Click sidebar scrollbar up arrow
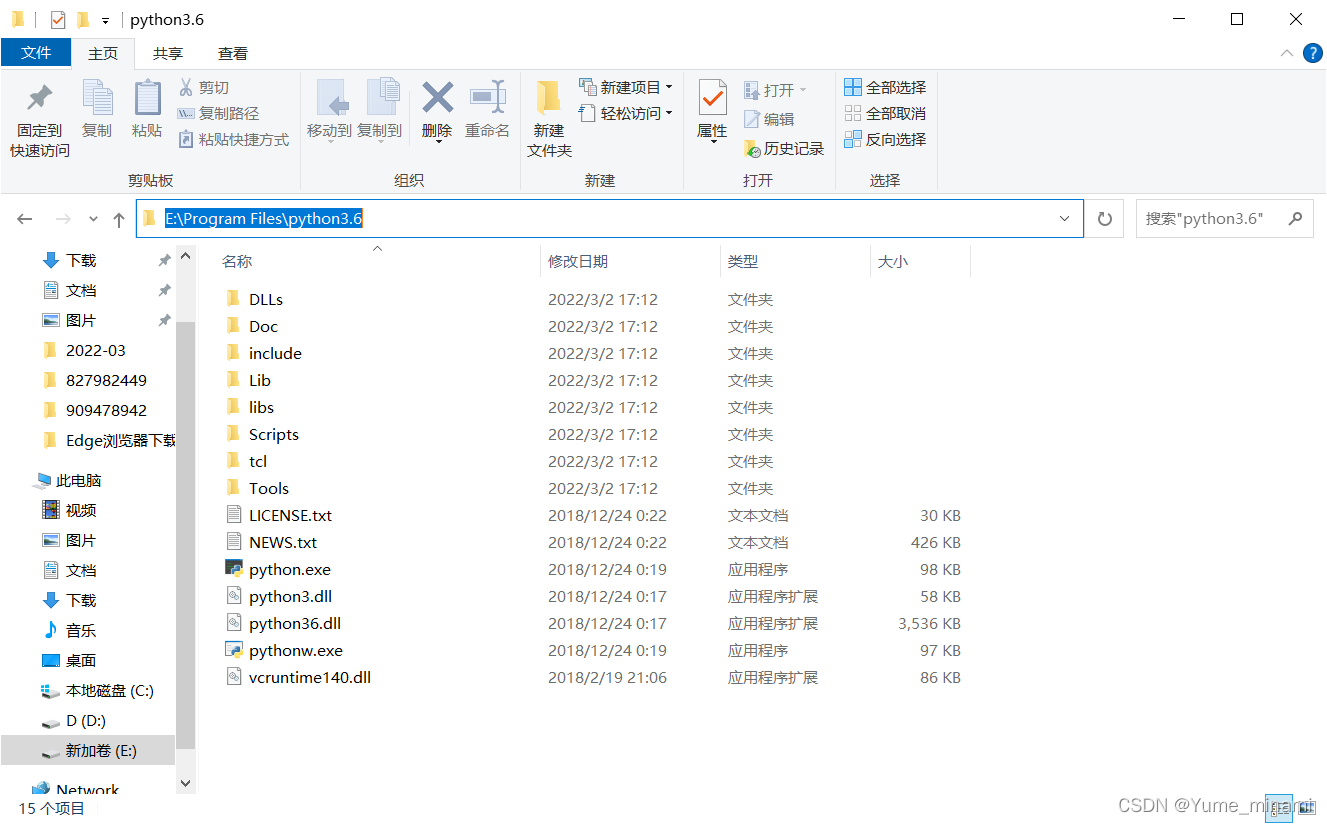This screenshot has height=824, width=1327. pyautogui.click(x=185, y=256)
